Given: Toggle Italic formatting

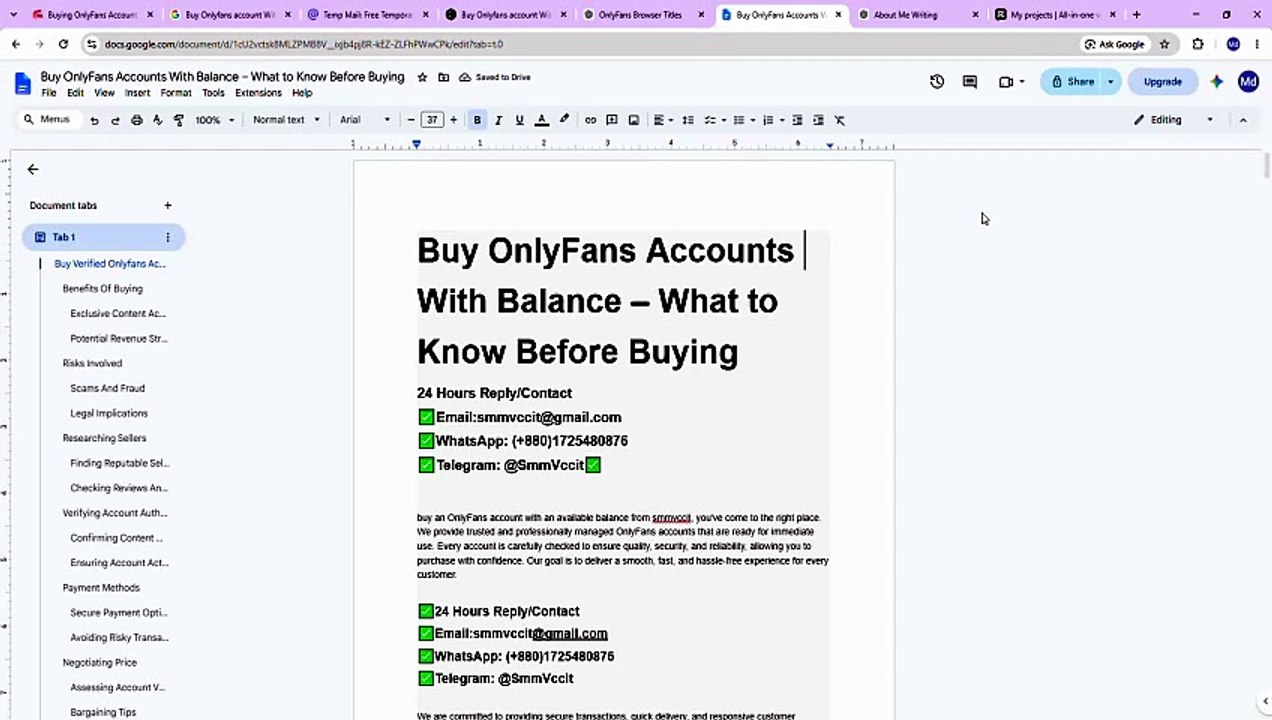Looking at the screenshot, I should pyautogui.click(x=498, y=120).
